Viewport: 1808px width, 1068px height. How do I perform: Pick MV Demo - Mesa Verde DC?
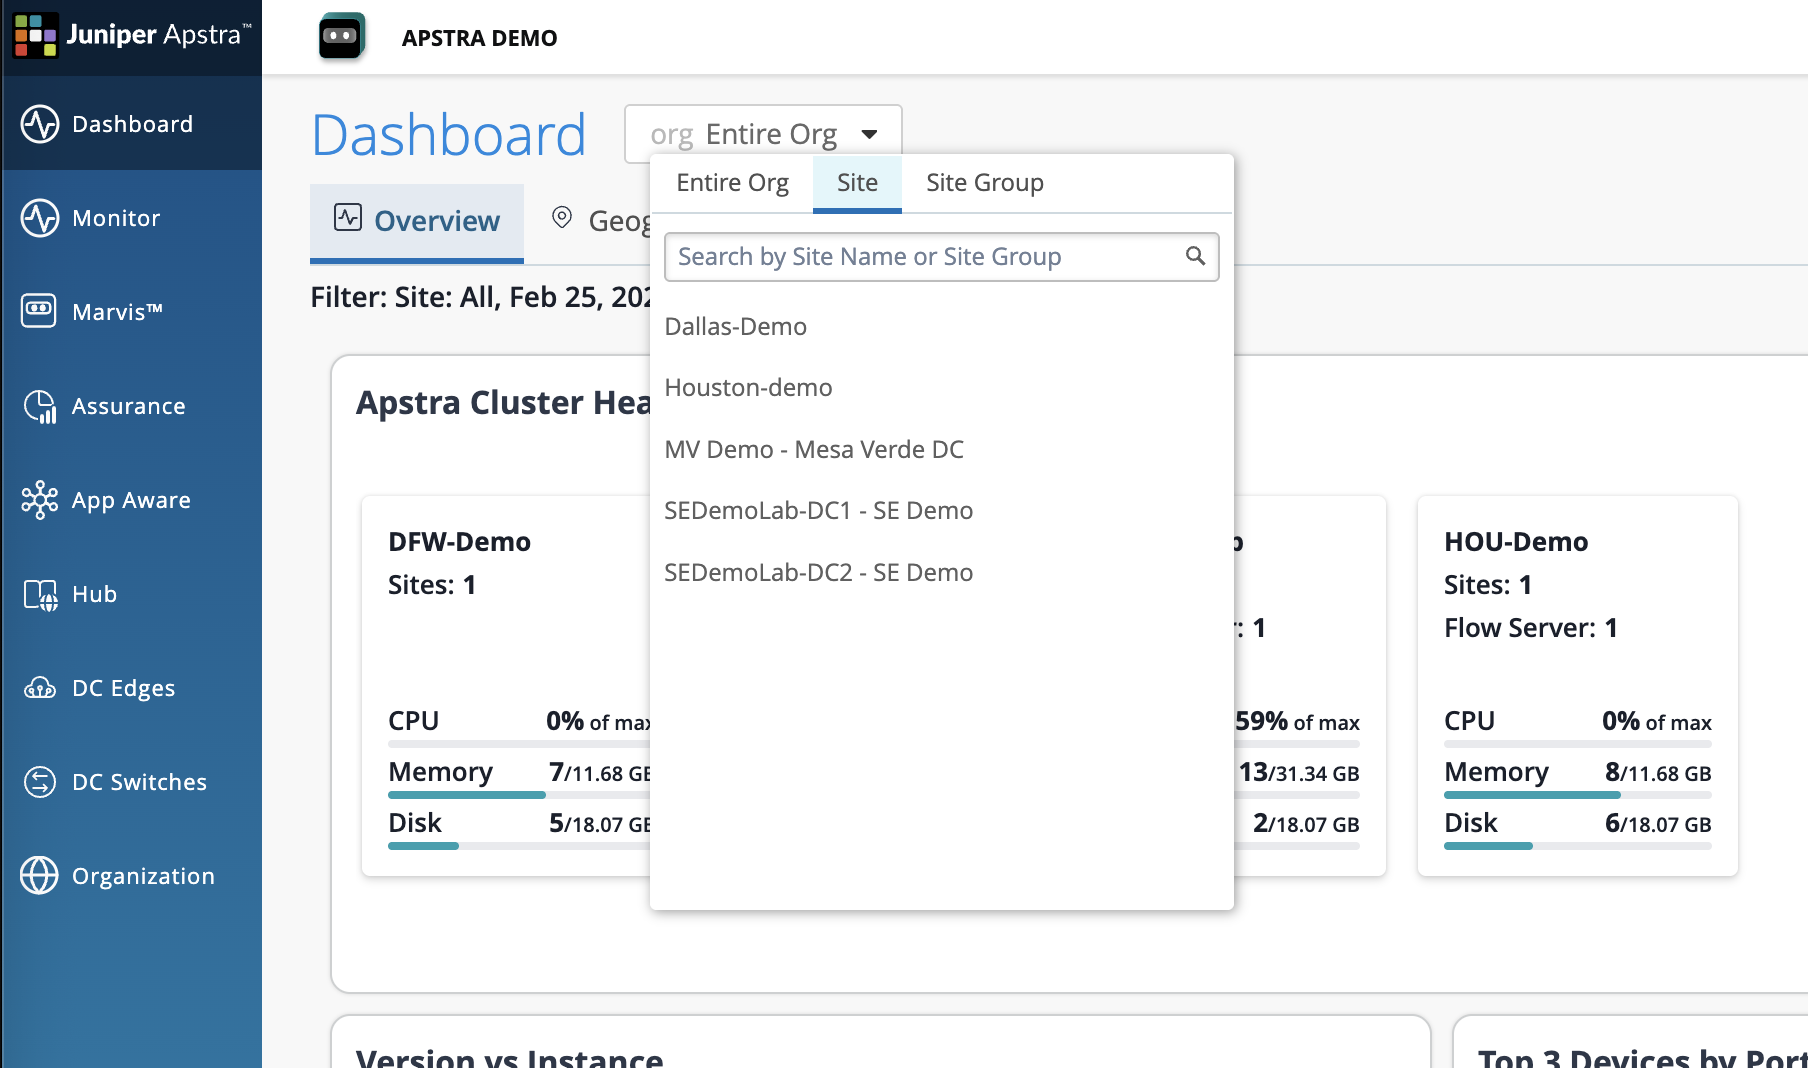point(813,450)
